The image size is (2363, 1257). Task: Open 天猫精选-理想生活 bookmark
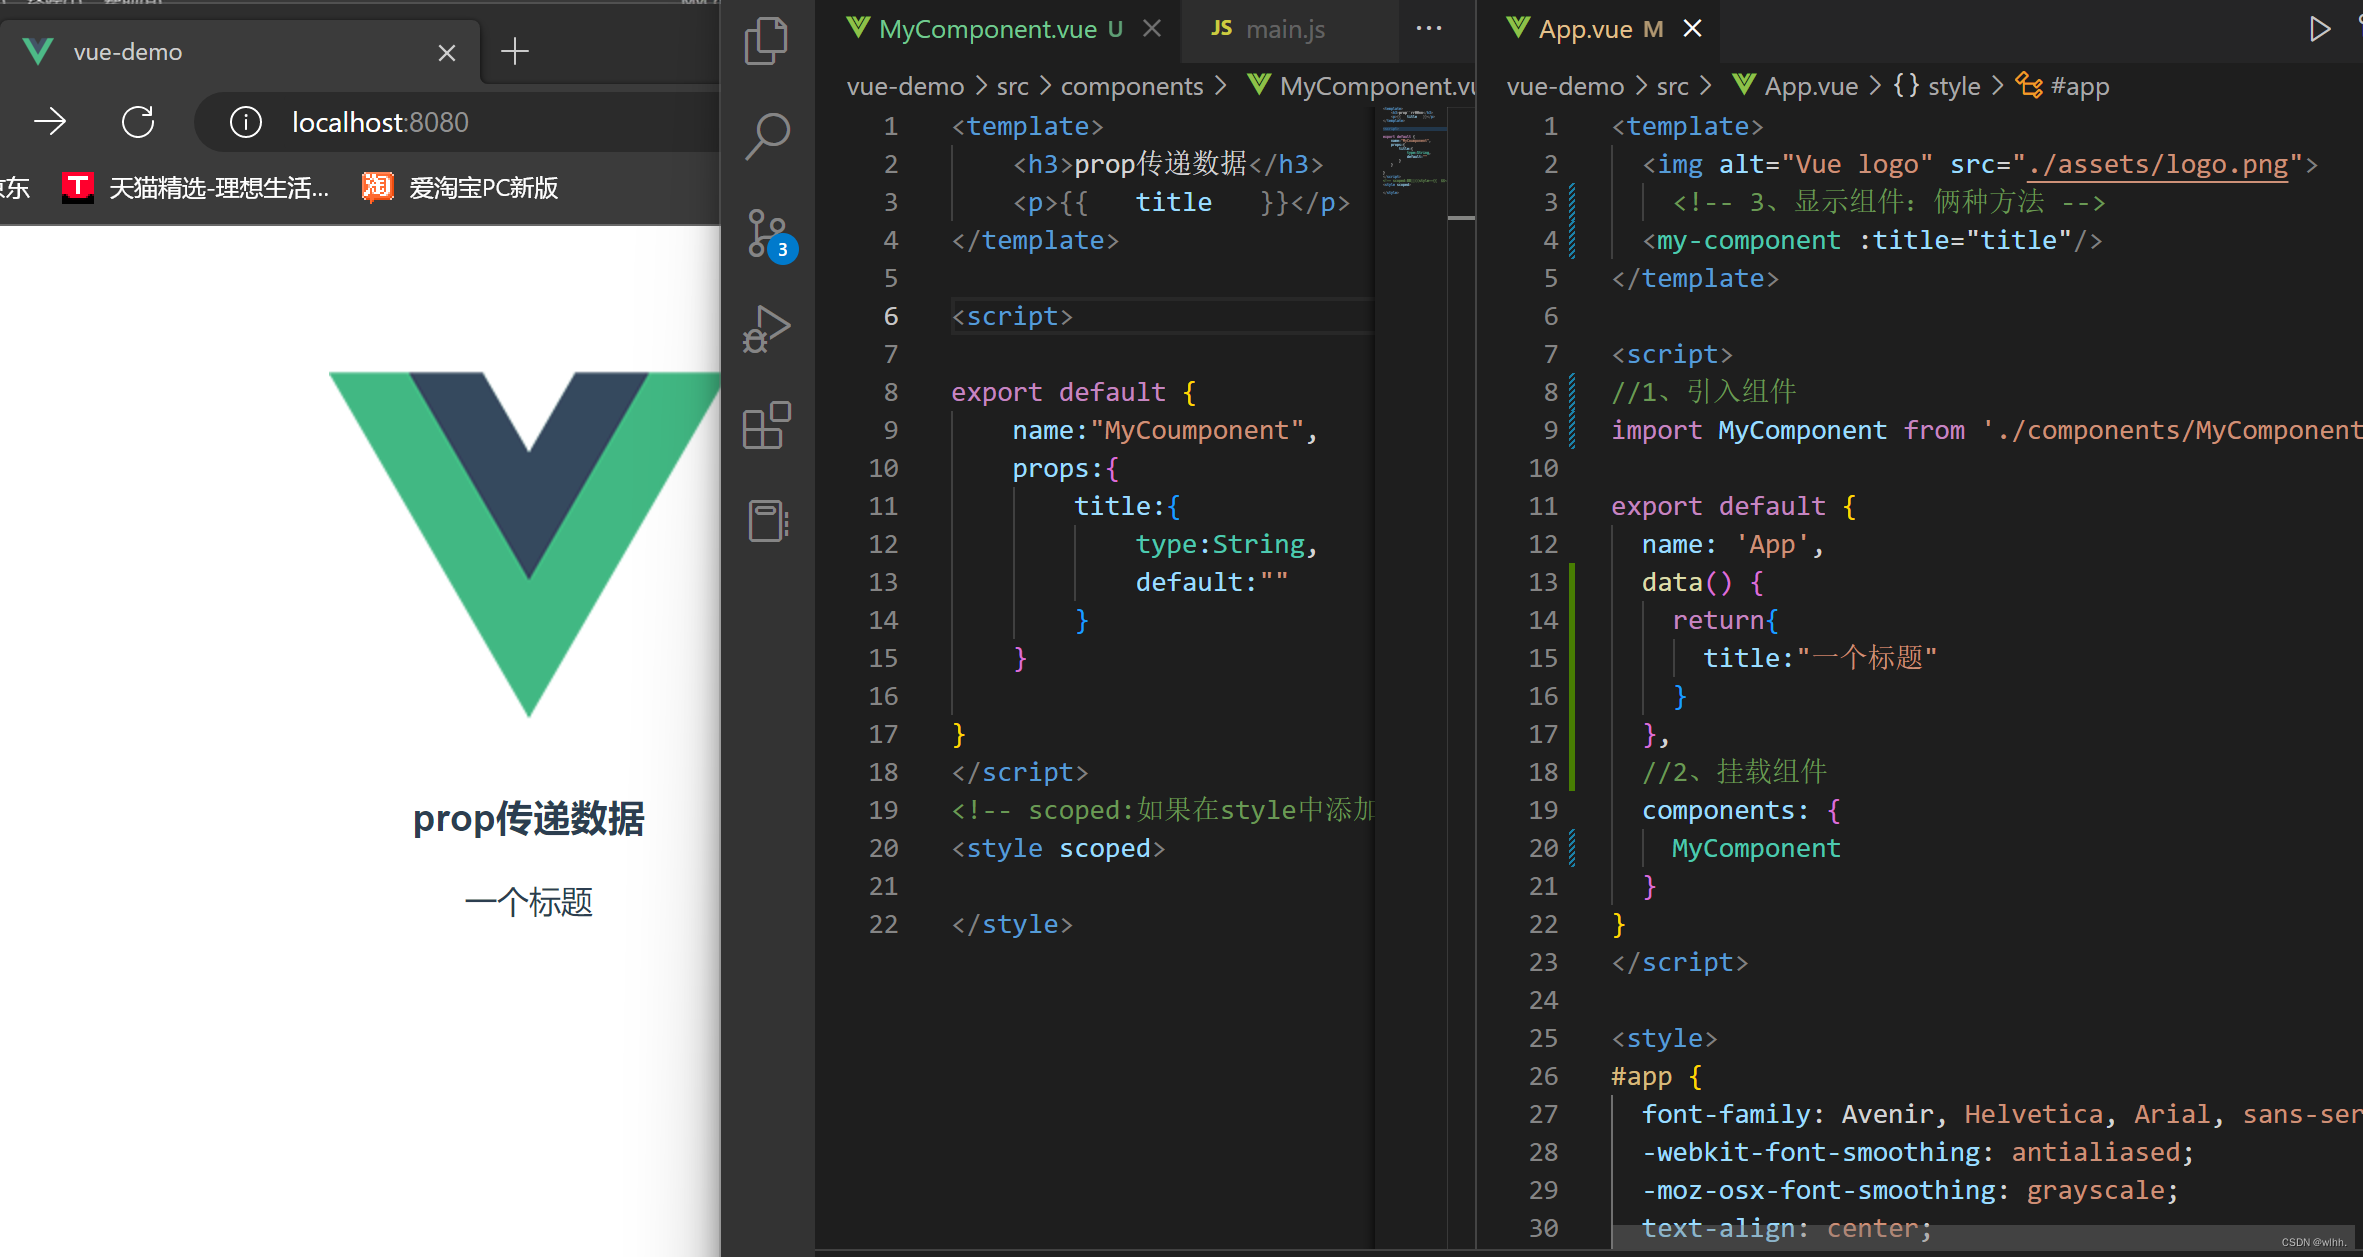pyautogui.click(x=196, y=187)
